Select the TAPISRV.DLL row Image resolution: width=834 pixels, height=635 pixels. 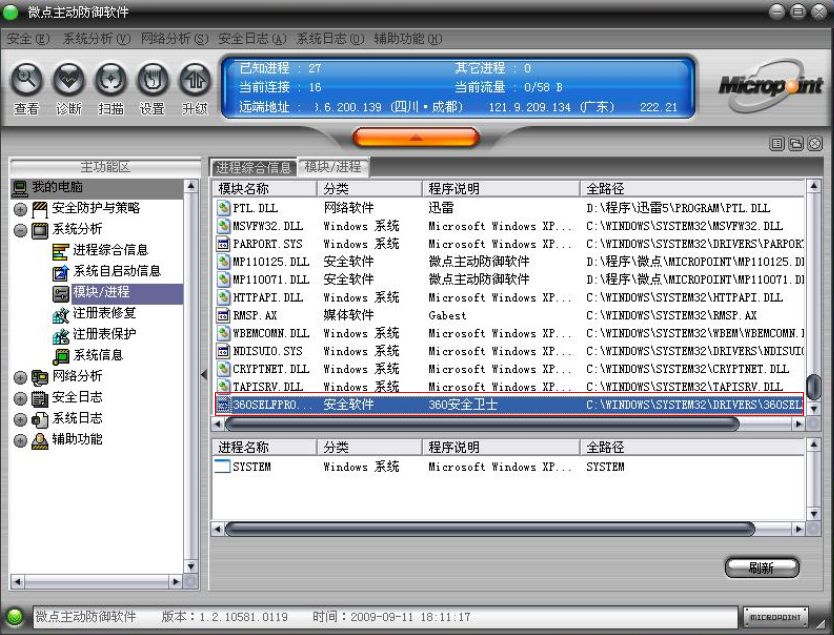coord(509,387)
